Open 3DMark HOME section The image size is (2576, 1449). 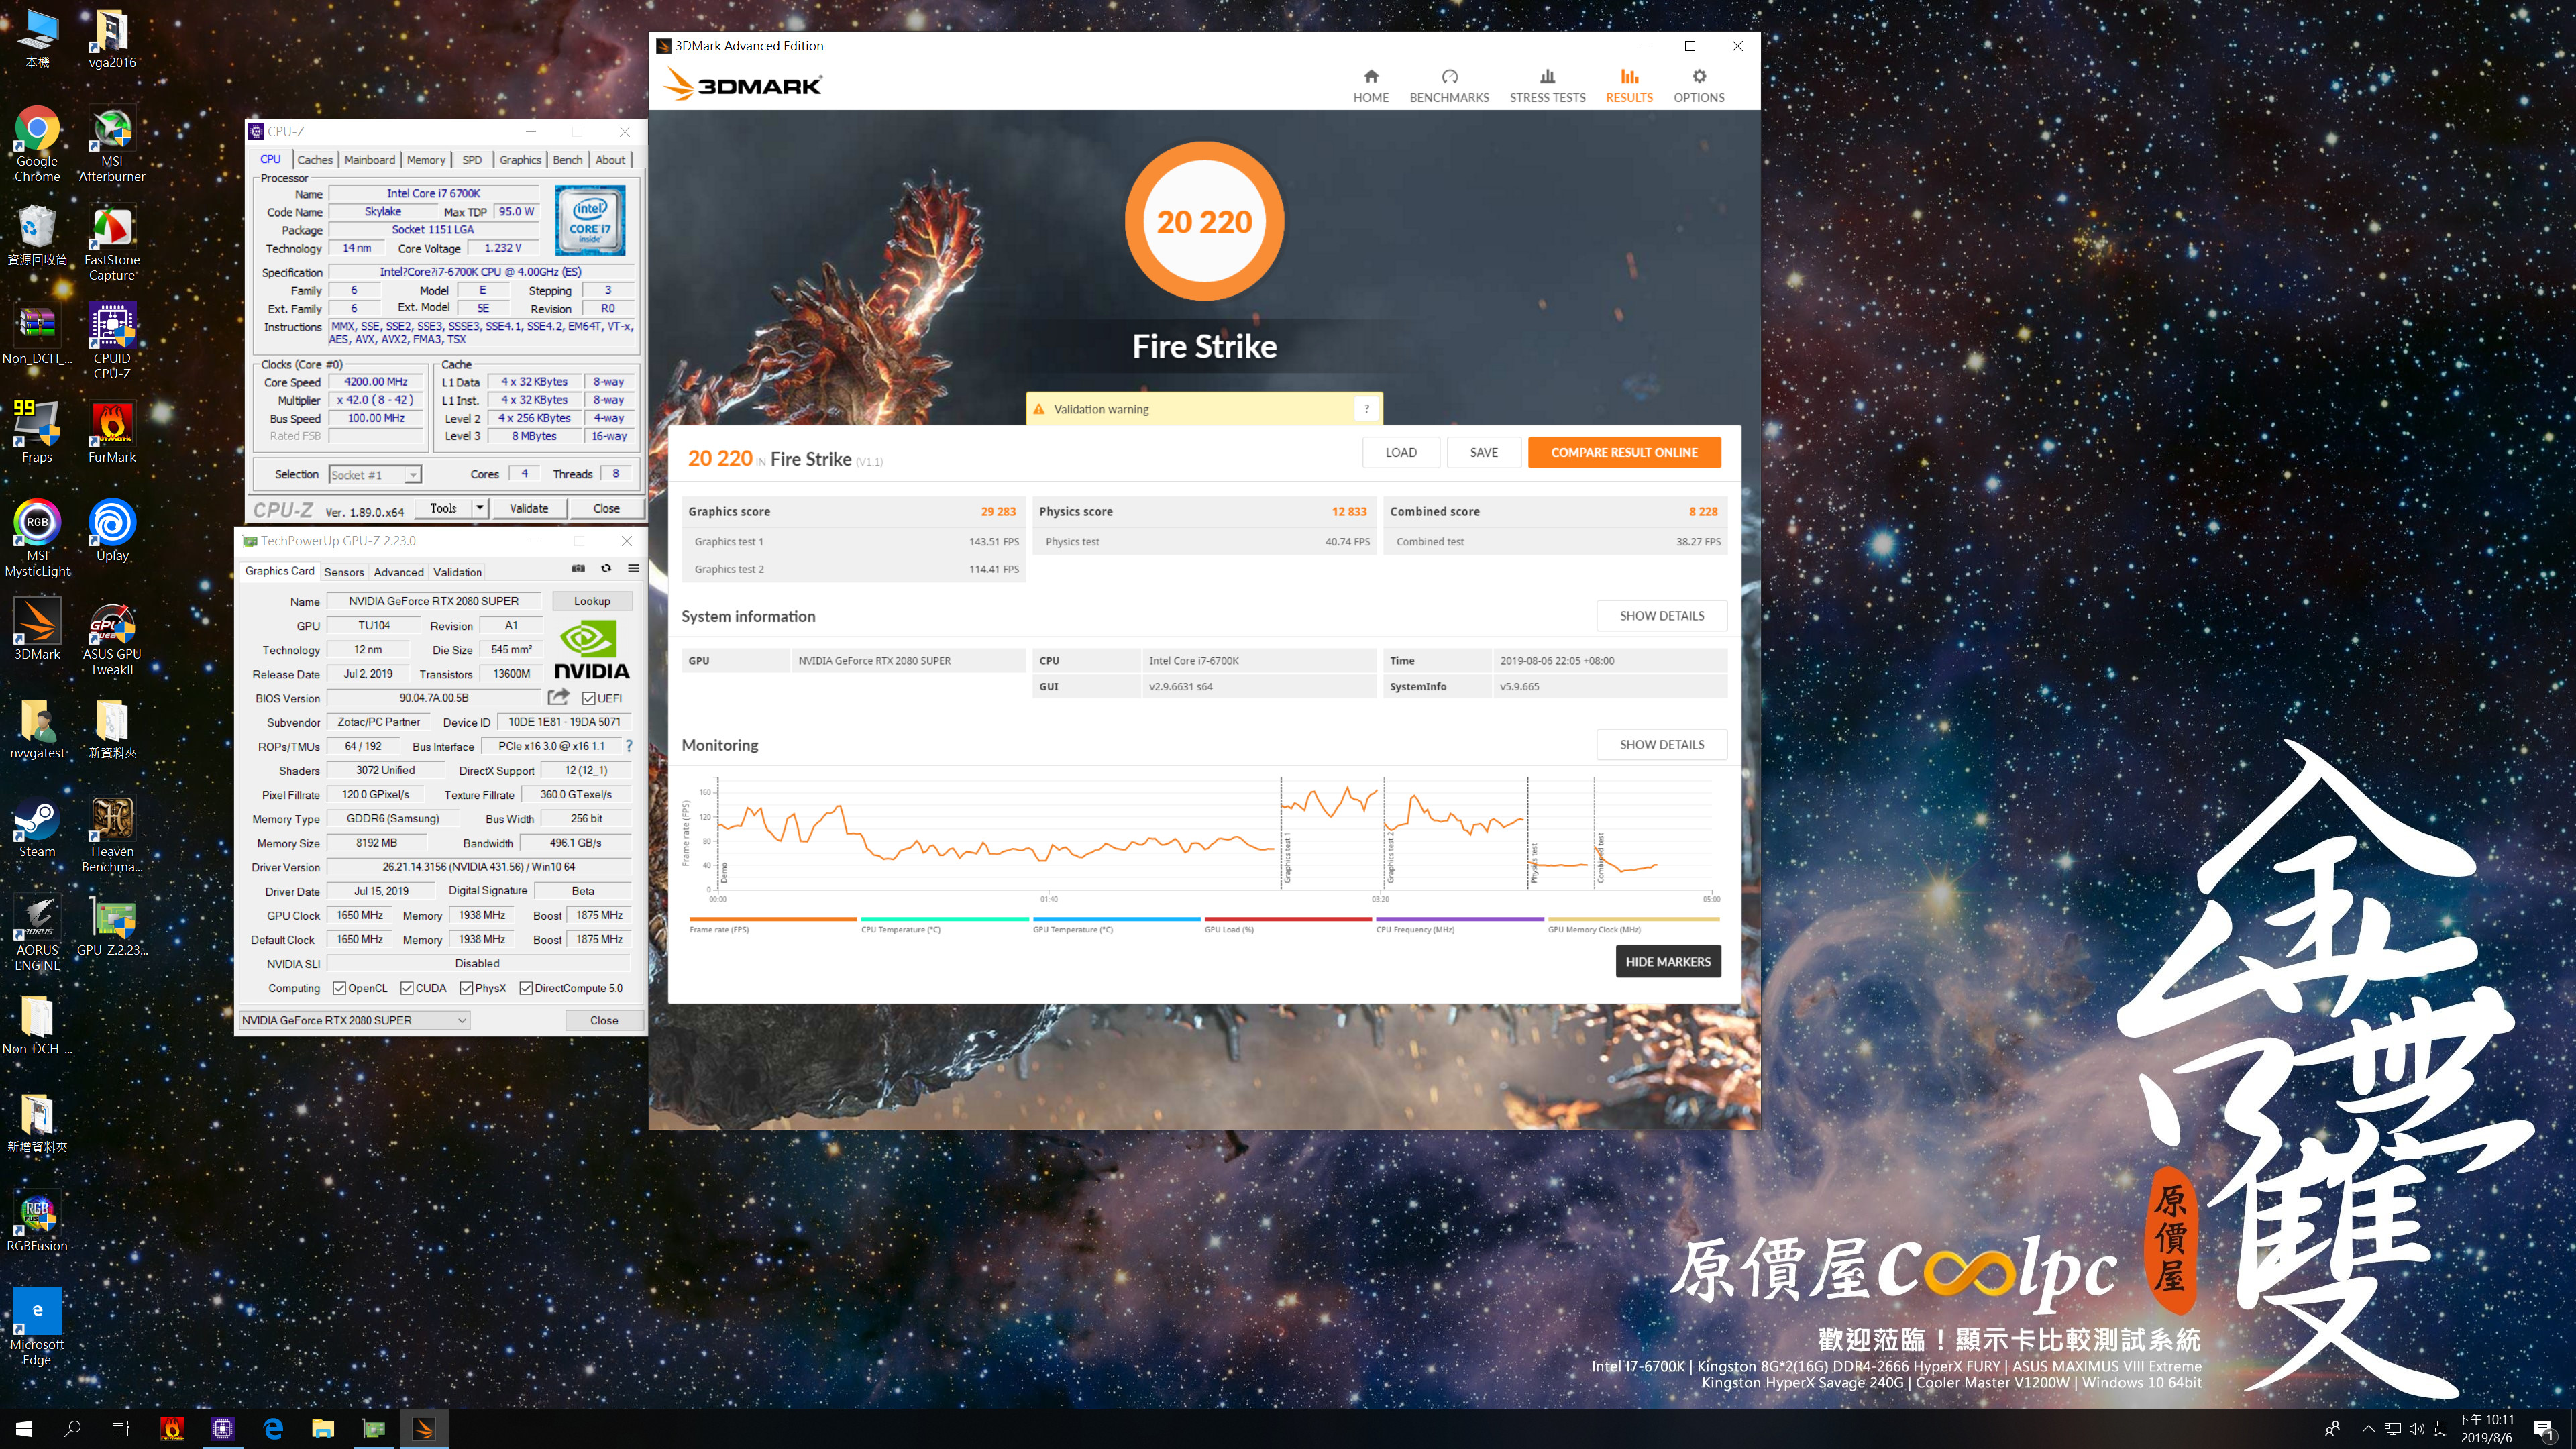coord(1371,86)
